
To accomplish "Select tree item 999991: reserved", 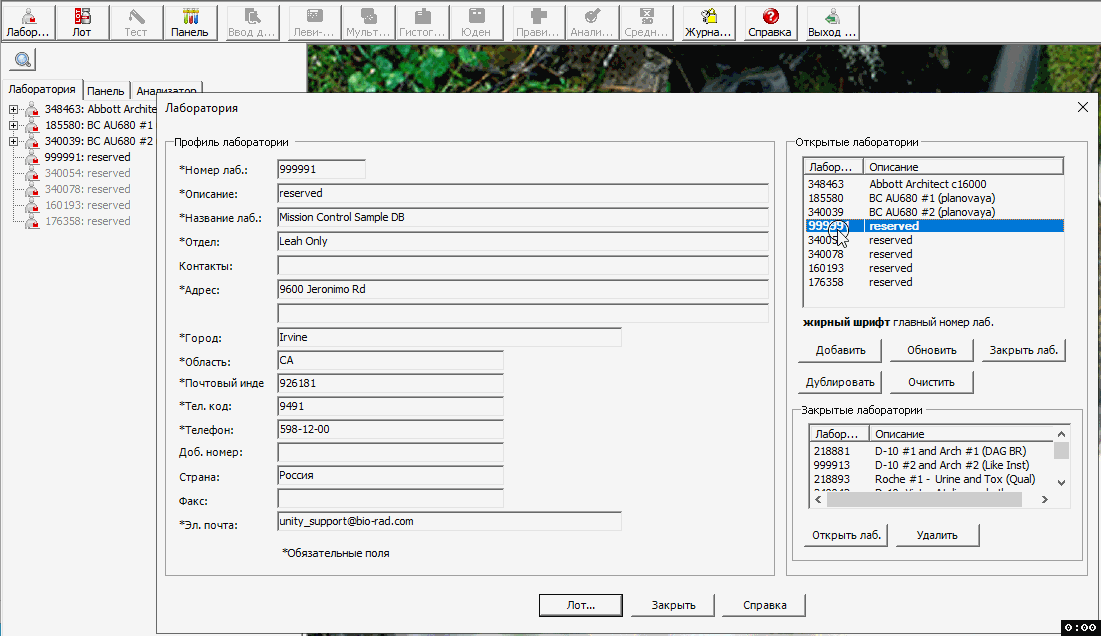I will coord(88,157).
